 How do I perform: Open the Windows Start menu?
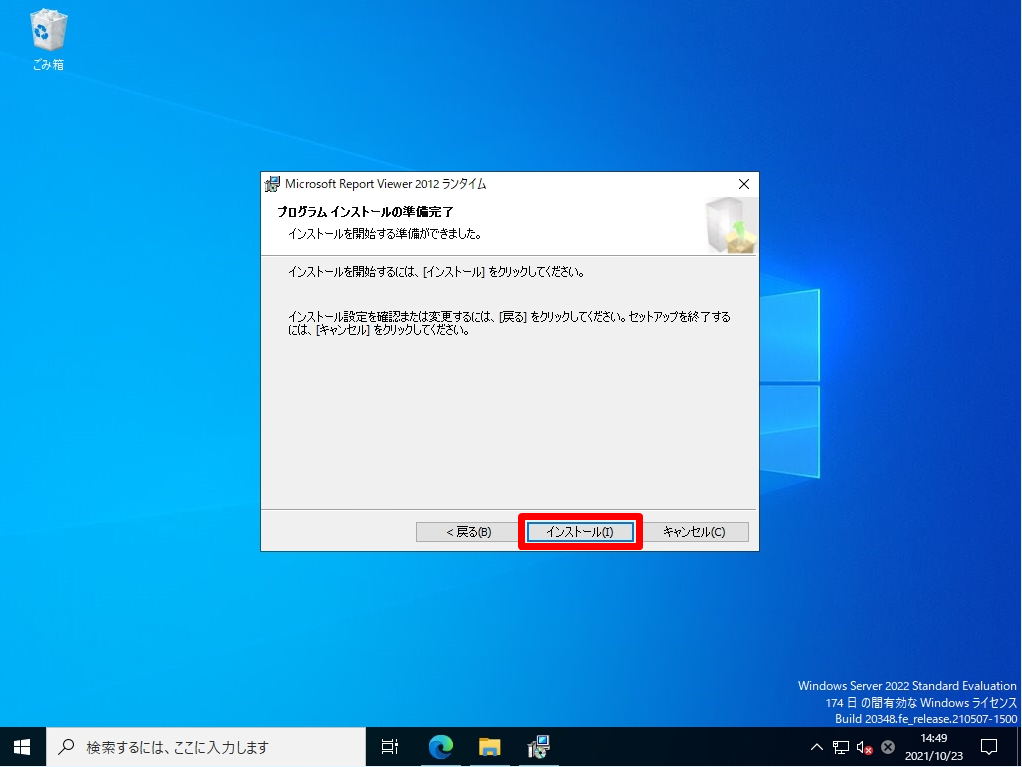click(22, 747)
